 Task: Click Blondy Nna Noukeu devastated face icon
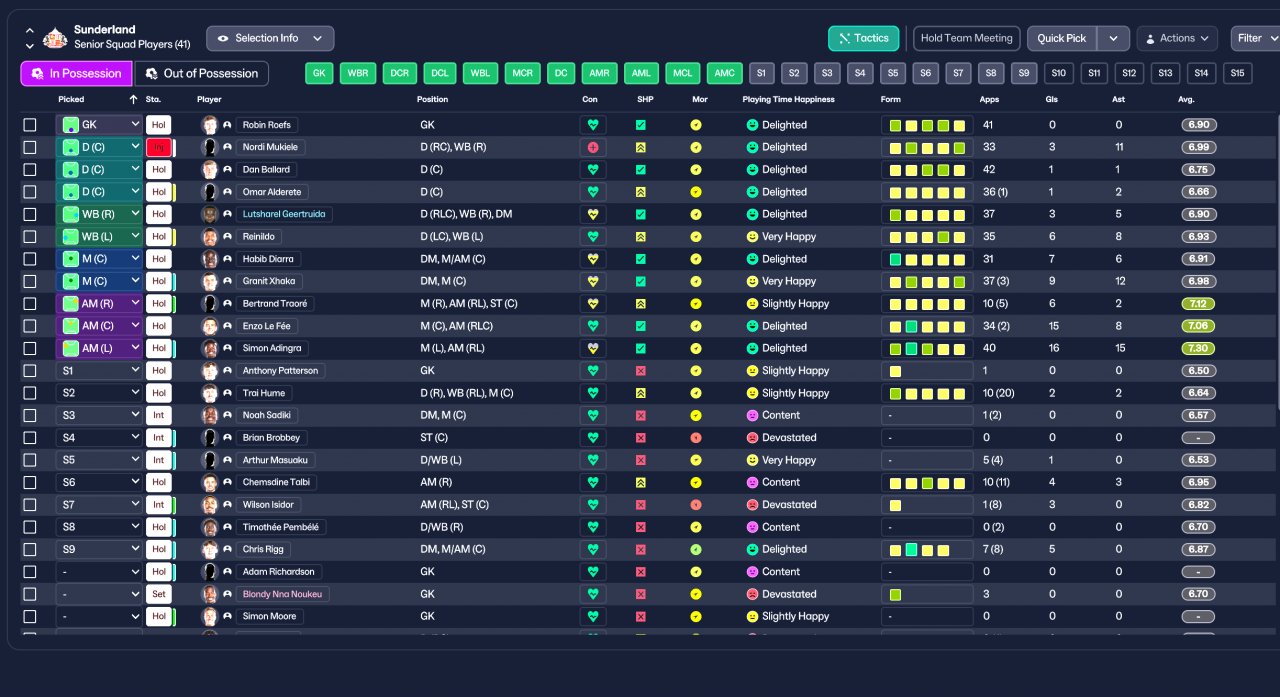click(x=752, y=594)
